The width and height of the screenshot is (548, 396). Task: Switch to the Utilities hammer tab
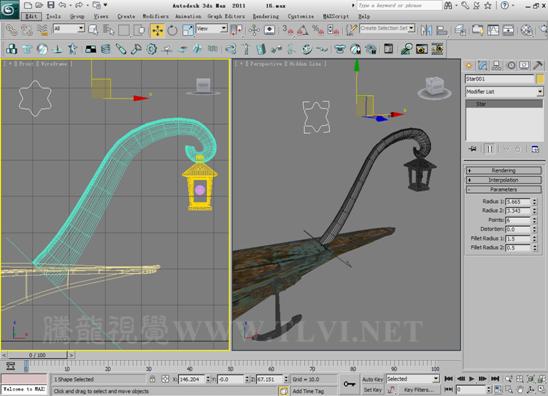click(538, 65)
